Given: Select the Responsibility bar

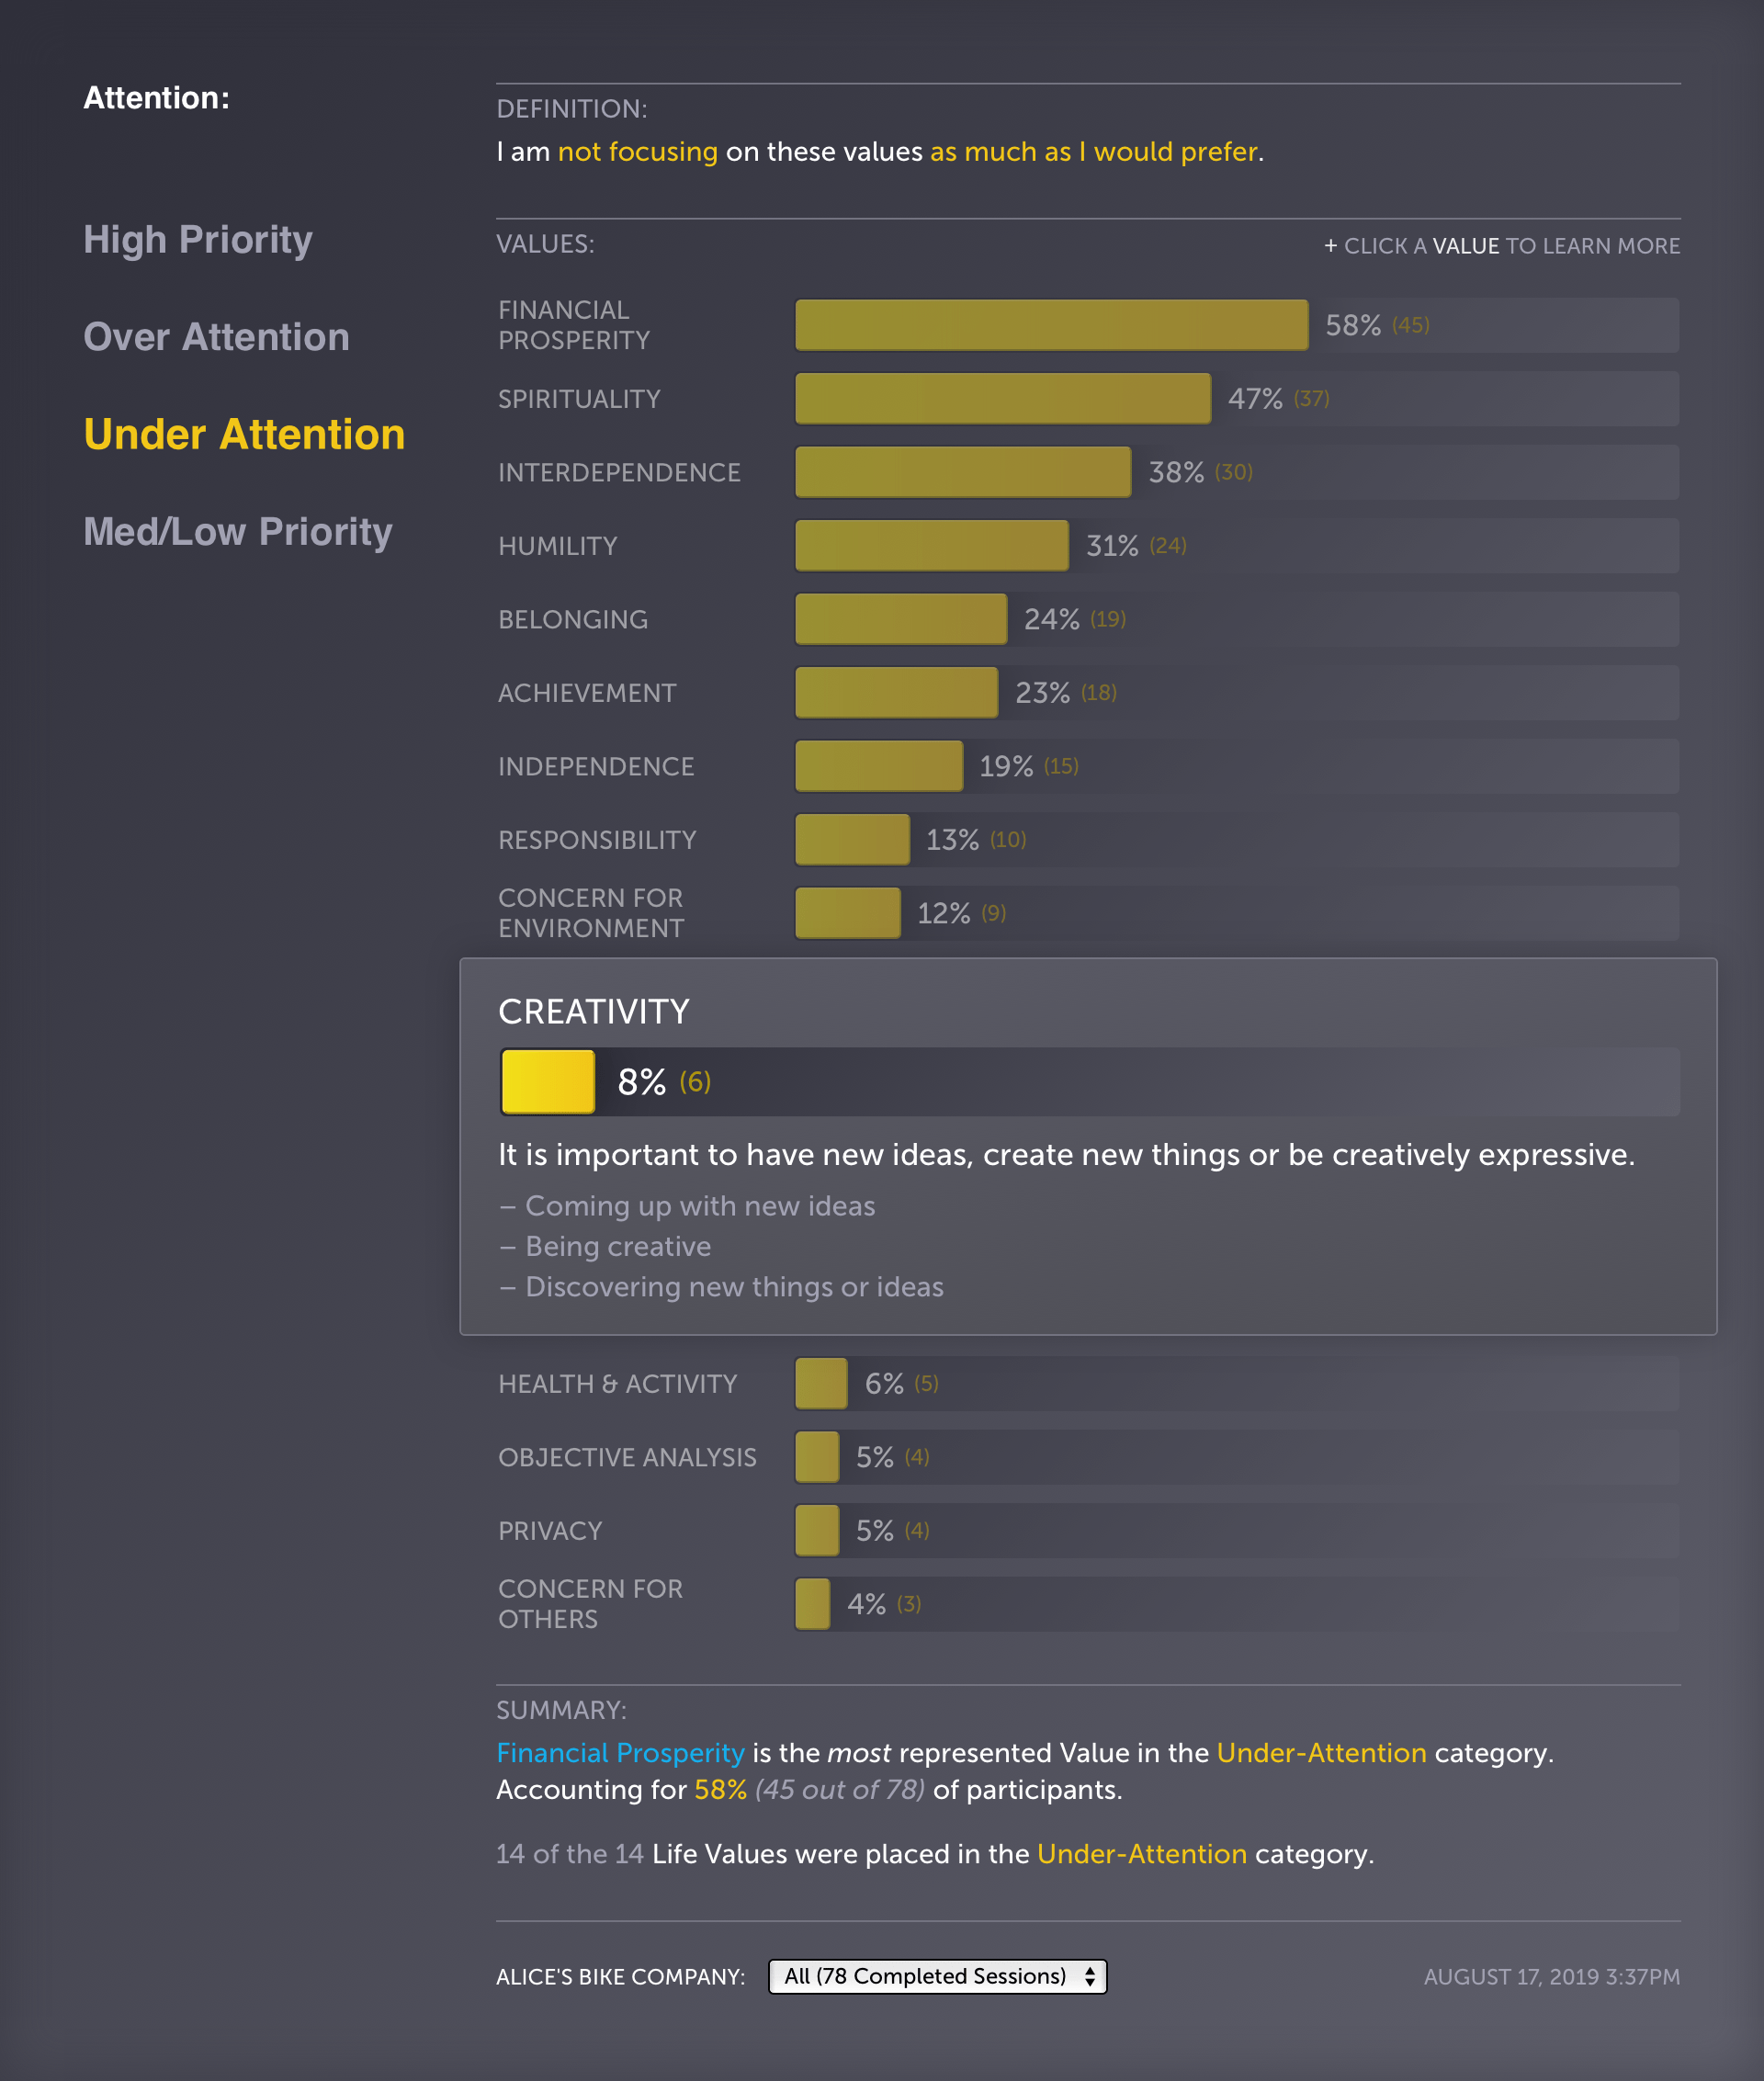Looking at the screenshot, I should (851, 839).
